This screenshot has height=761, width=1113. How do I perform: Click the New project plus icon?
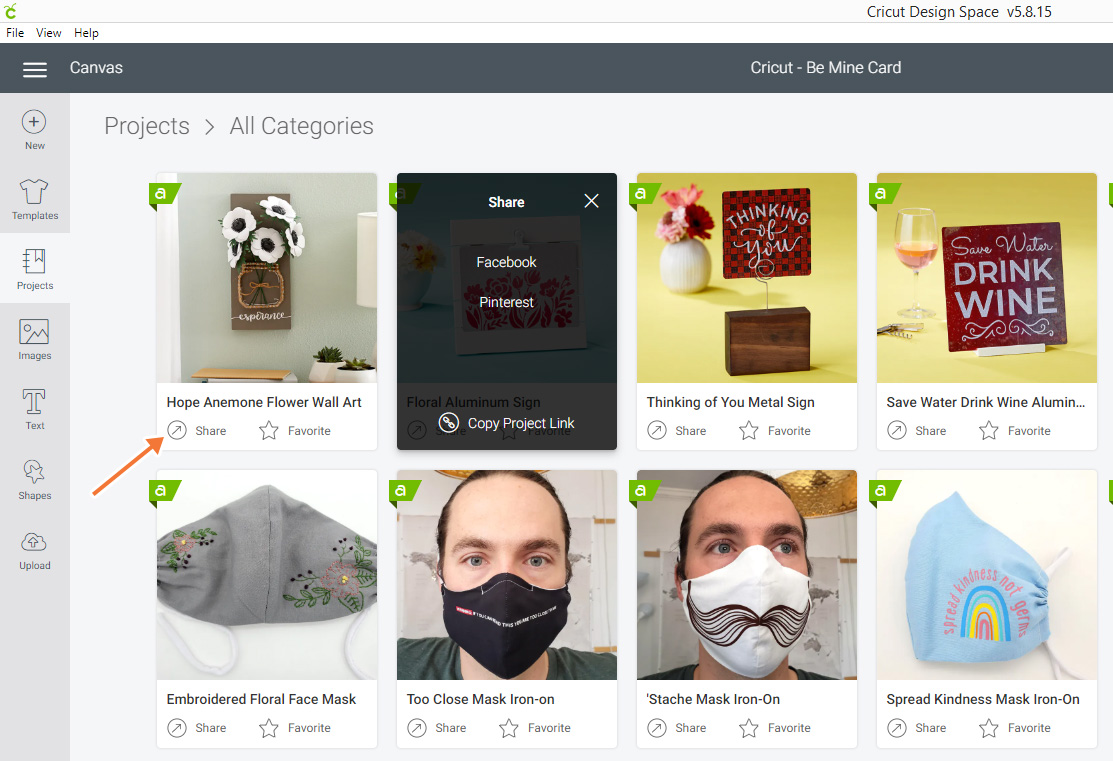pyautogui.click(x=34, y=122)
